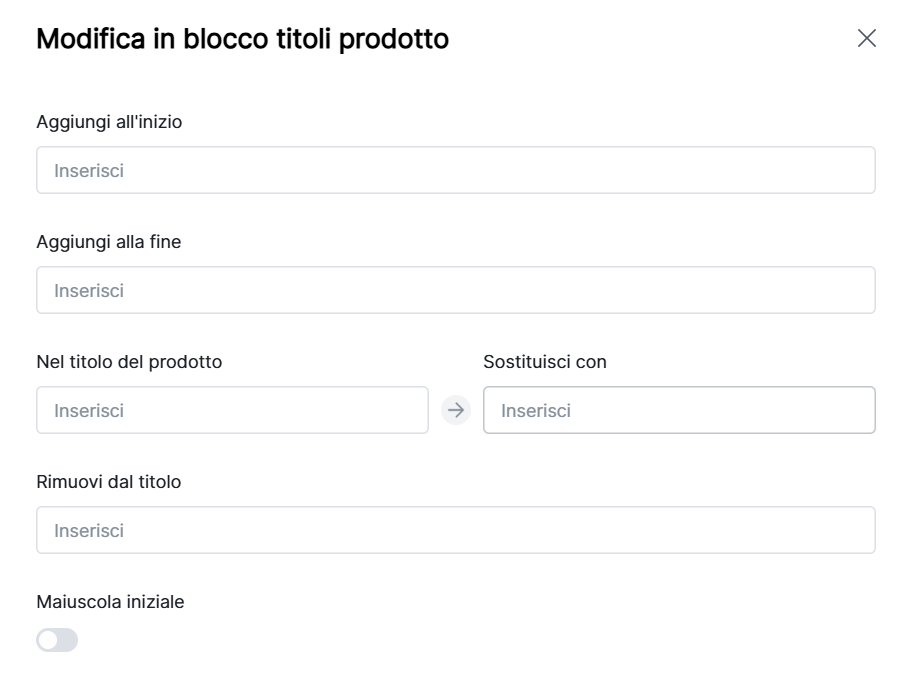Click the Modifica in blocco titoli prodotto heading
Viewport: 899px width, 690px height.
[x=242, y=40]
